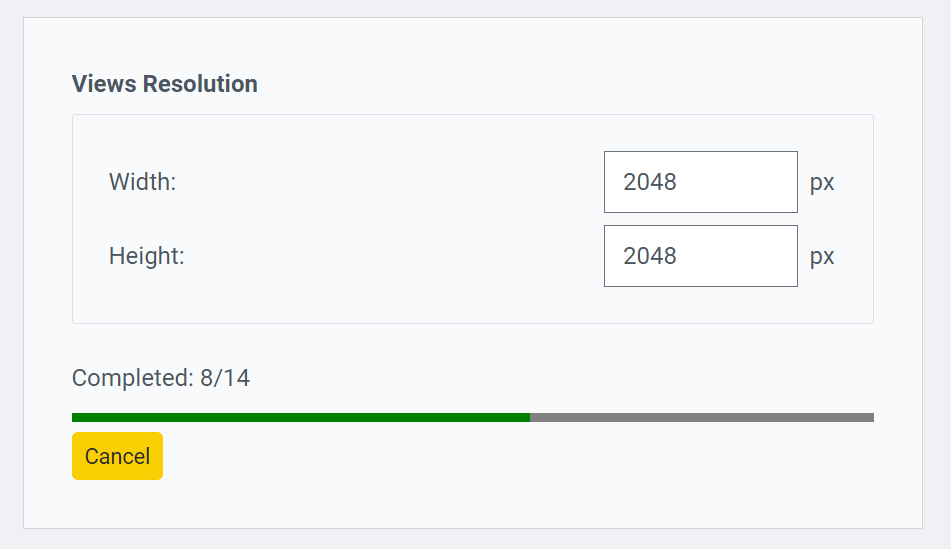Click the Completed: 8/14 status text
Screen dimensions: 951x549
pos(160,378)
